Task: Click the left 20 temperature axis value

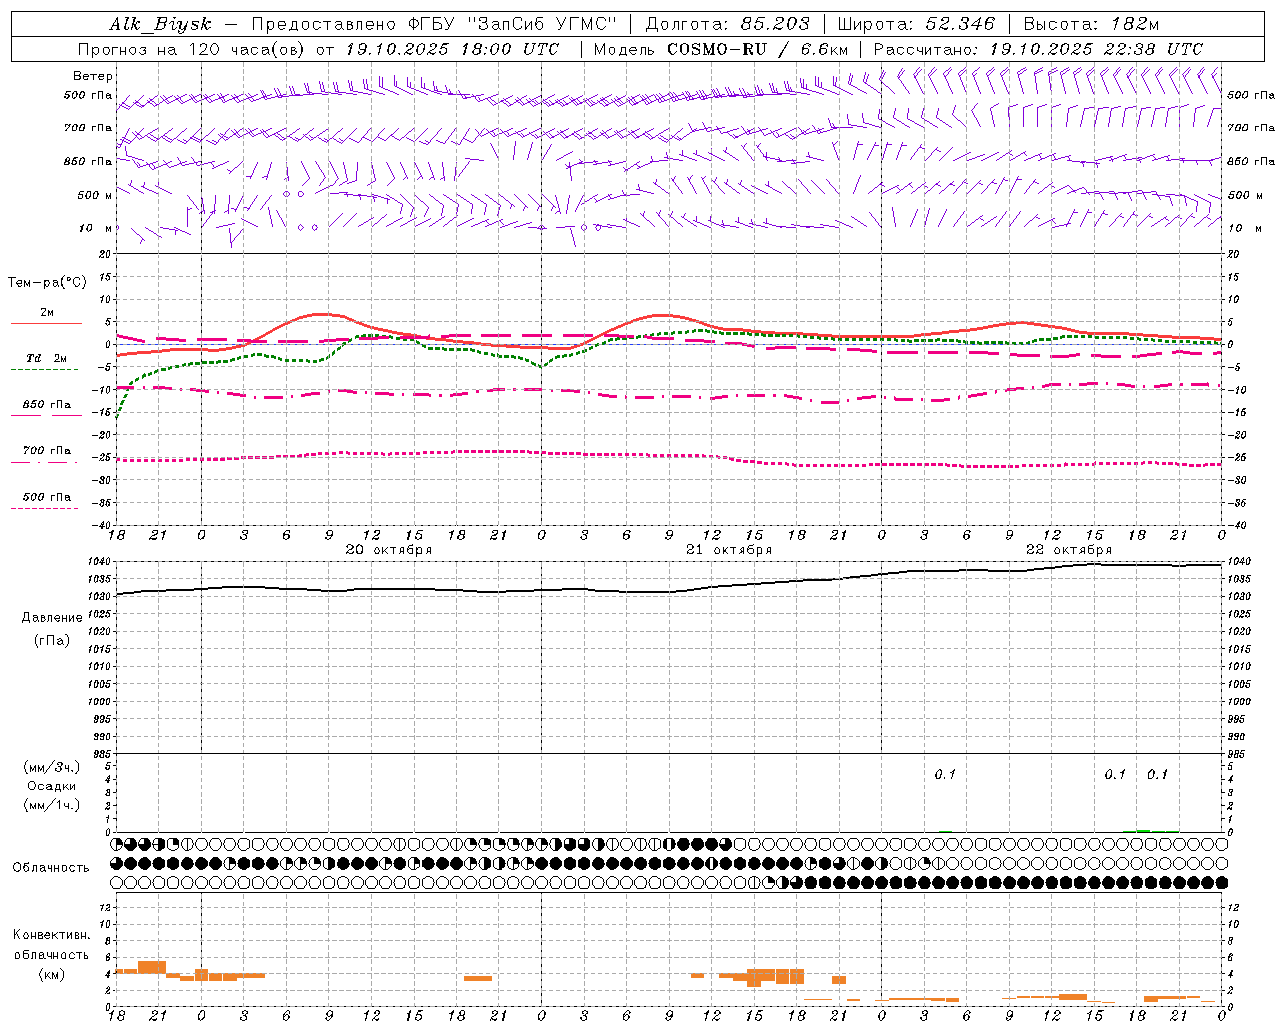Action: (105, 255)
